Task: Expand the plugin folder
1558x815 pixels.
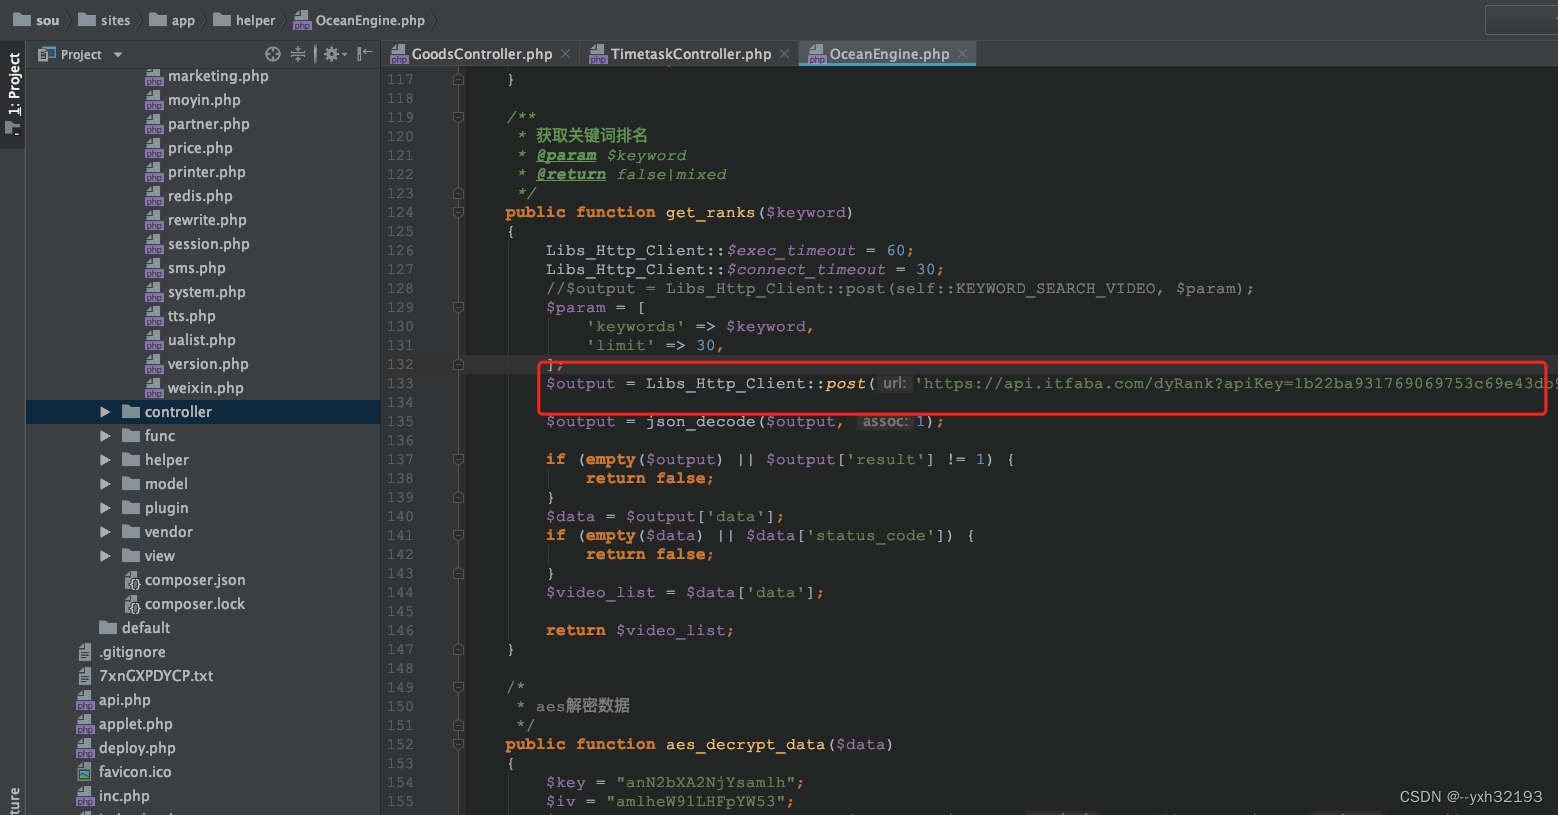Action: click(105, 508)
